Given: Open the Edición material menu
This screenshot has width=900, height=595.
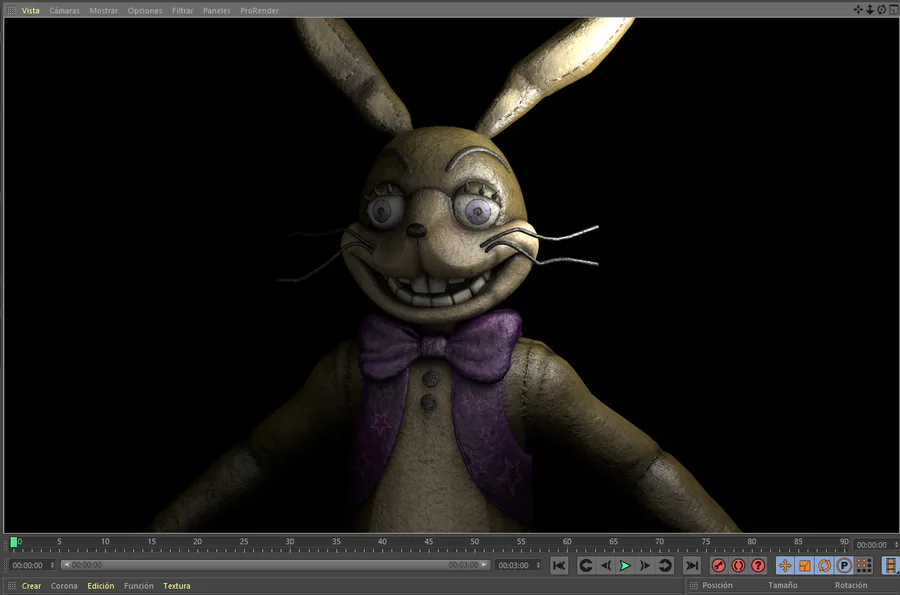Looking at the screenshot, I should click(100, 586).
